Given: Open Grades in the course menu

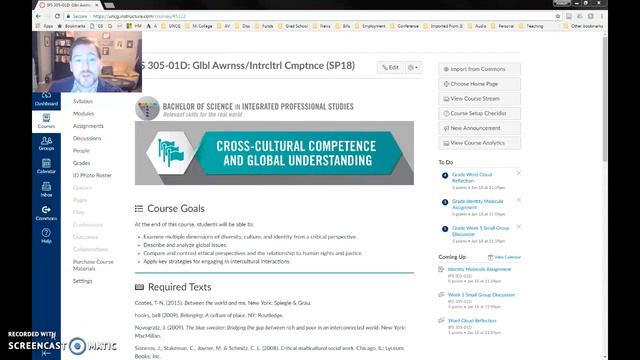Looking at the screenshot, I should pyautogui.click(x=82, y=163).
